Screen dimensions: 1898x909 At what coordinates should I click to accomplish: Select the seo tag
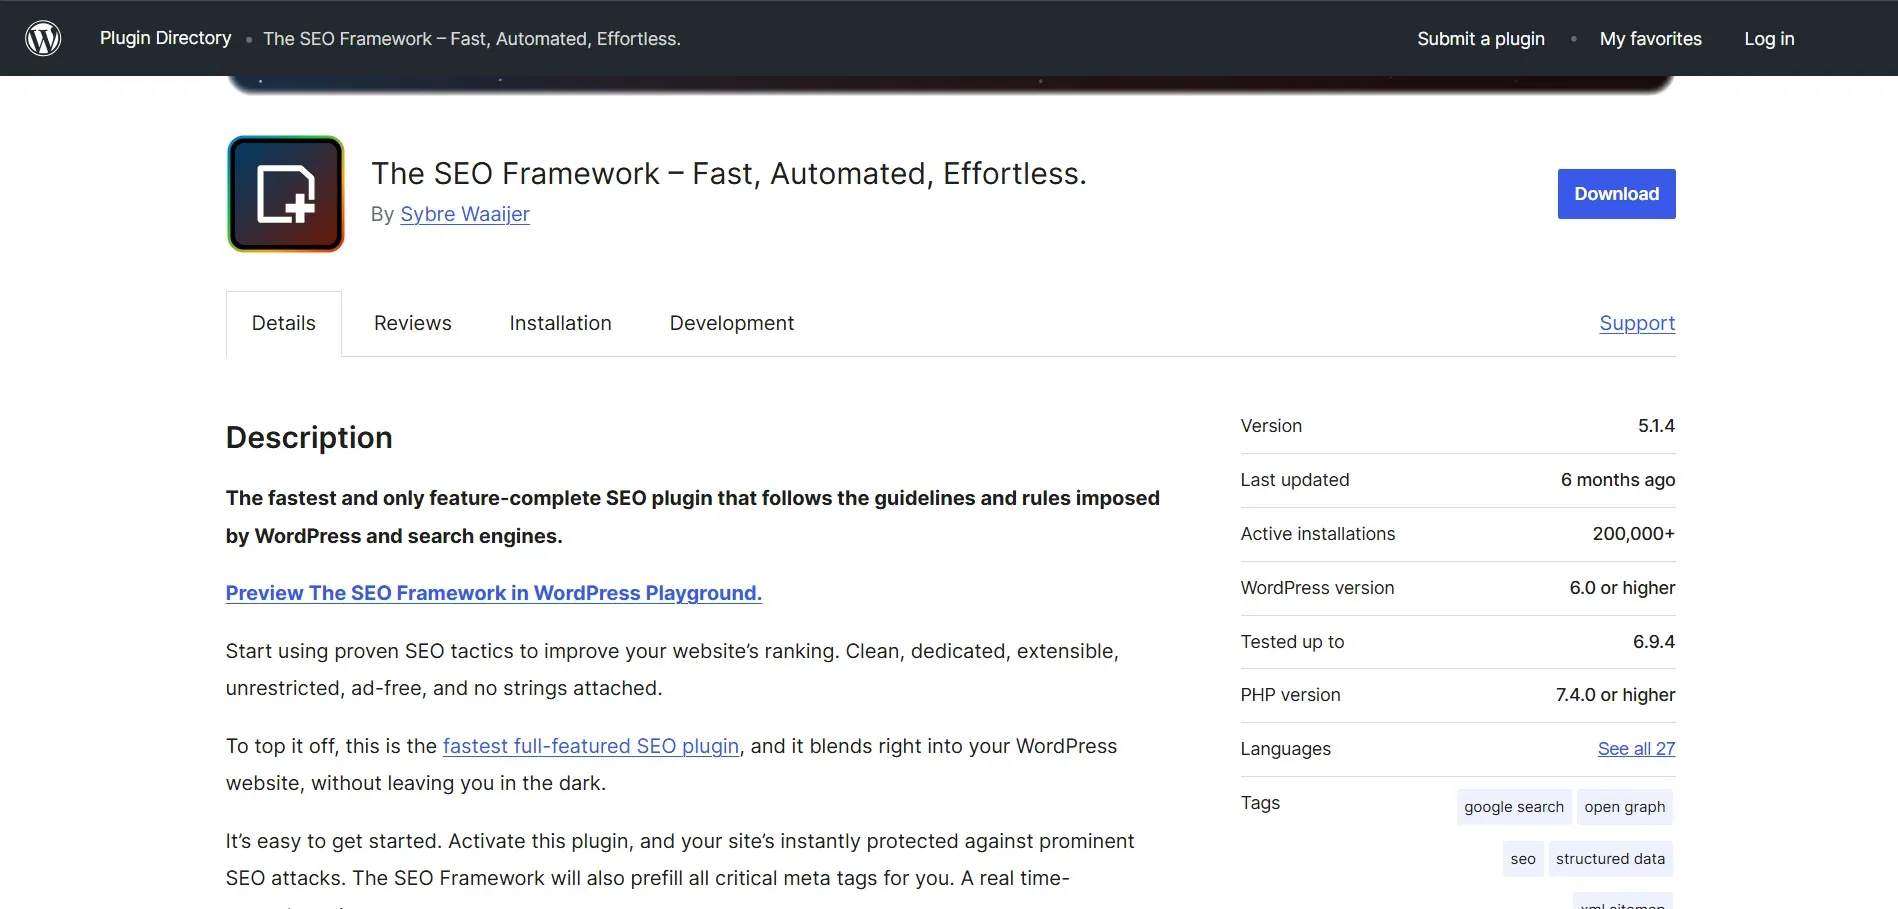pos(1523,859)
